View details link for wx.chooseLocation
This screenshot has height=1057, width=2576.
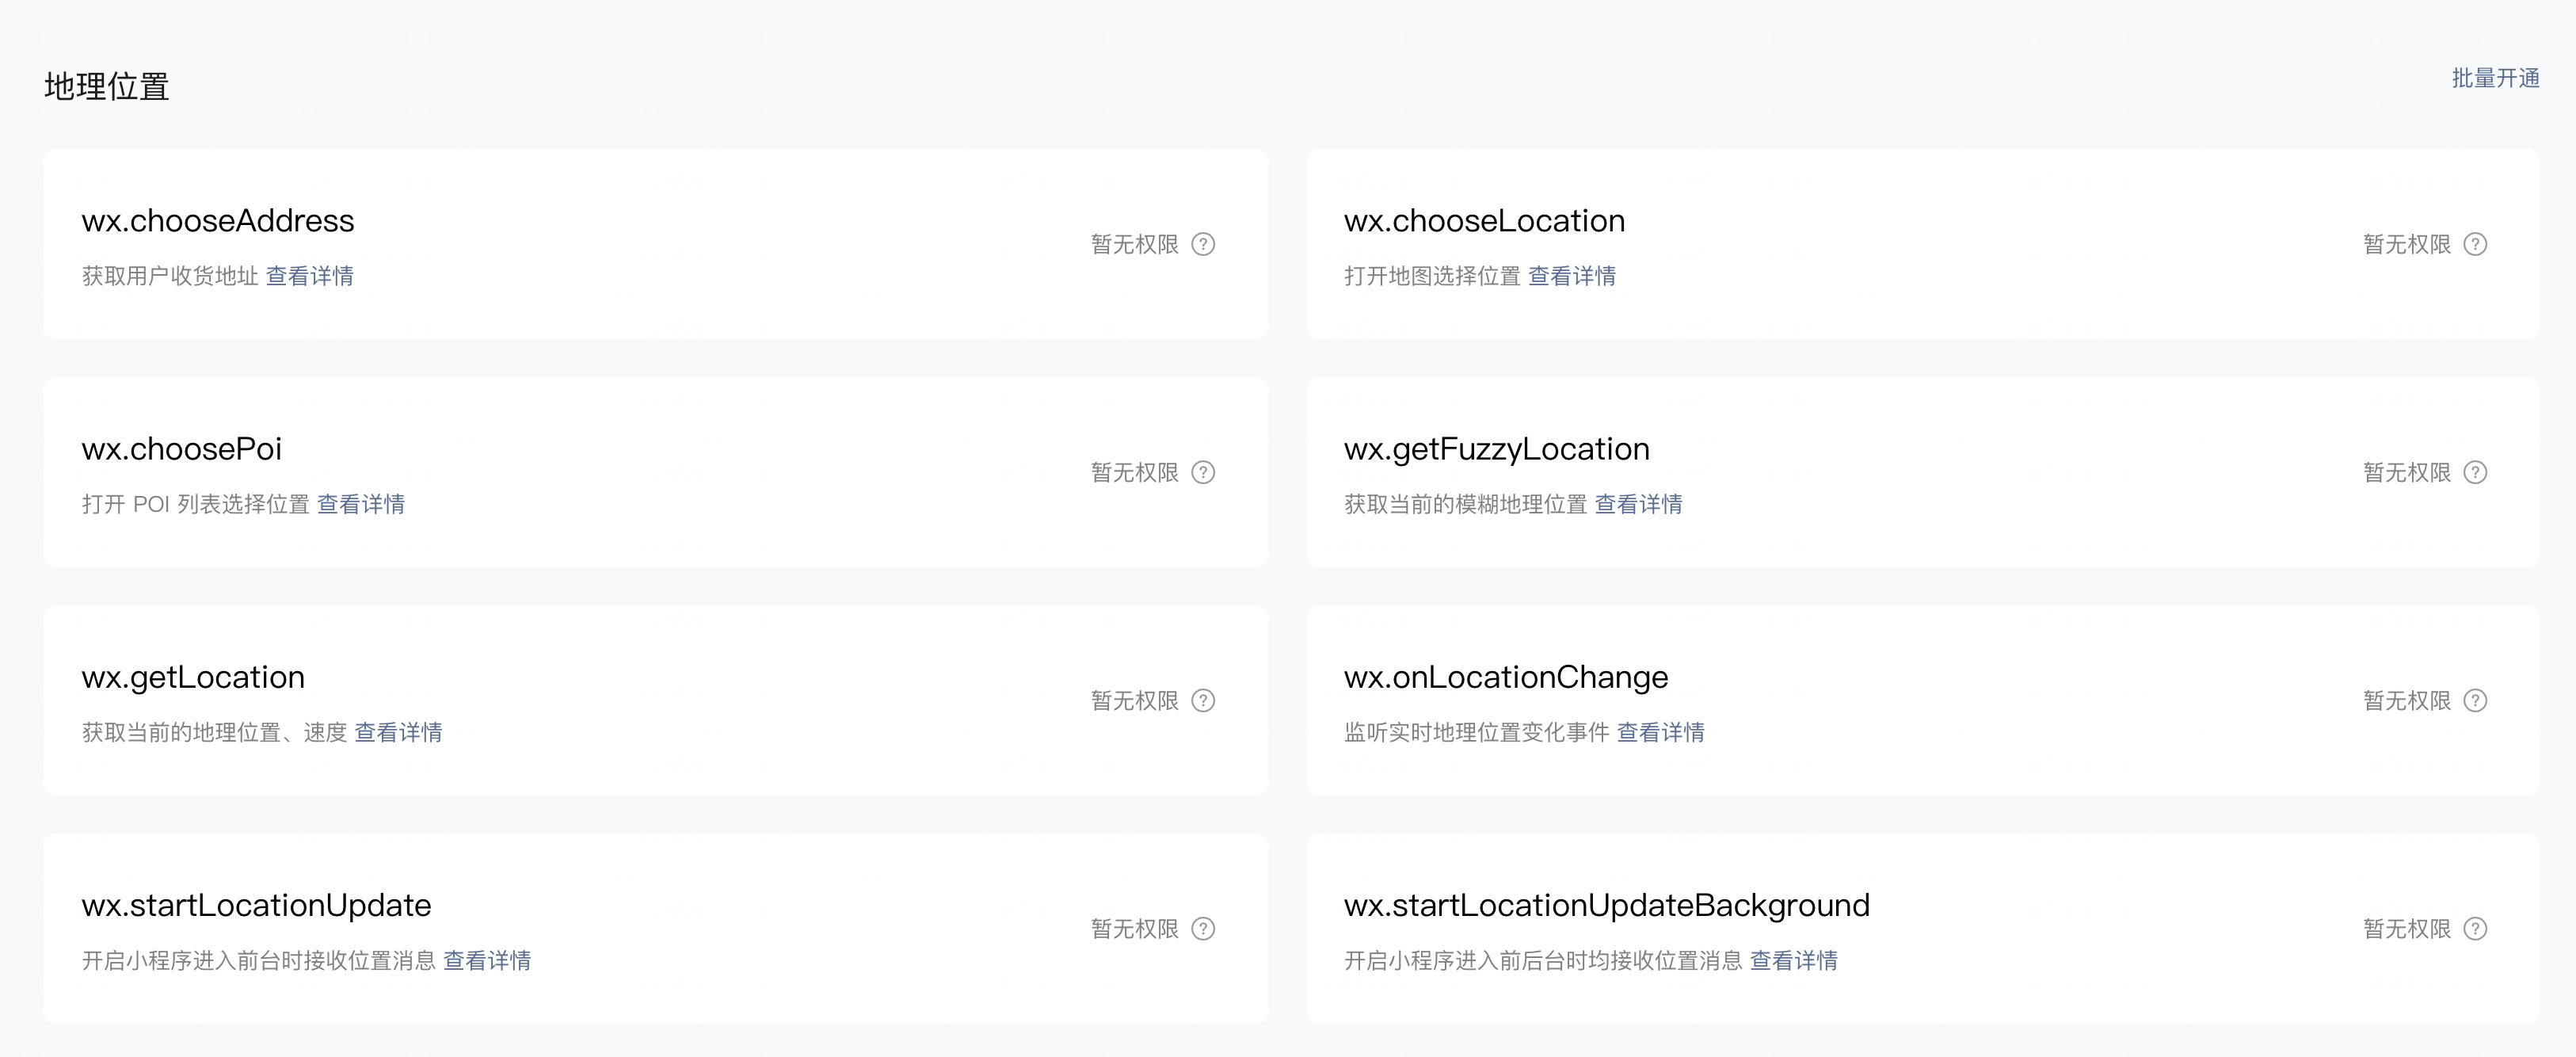pos(1572,276)
